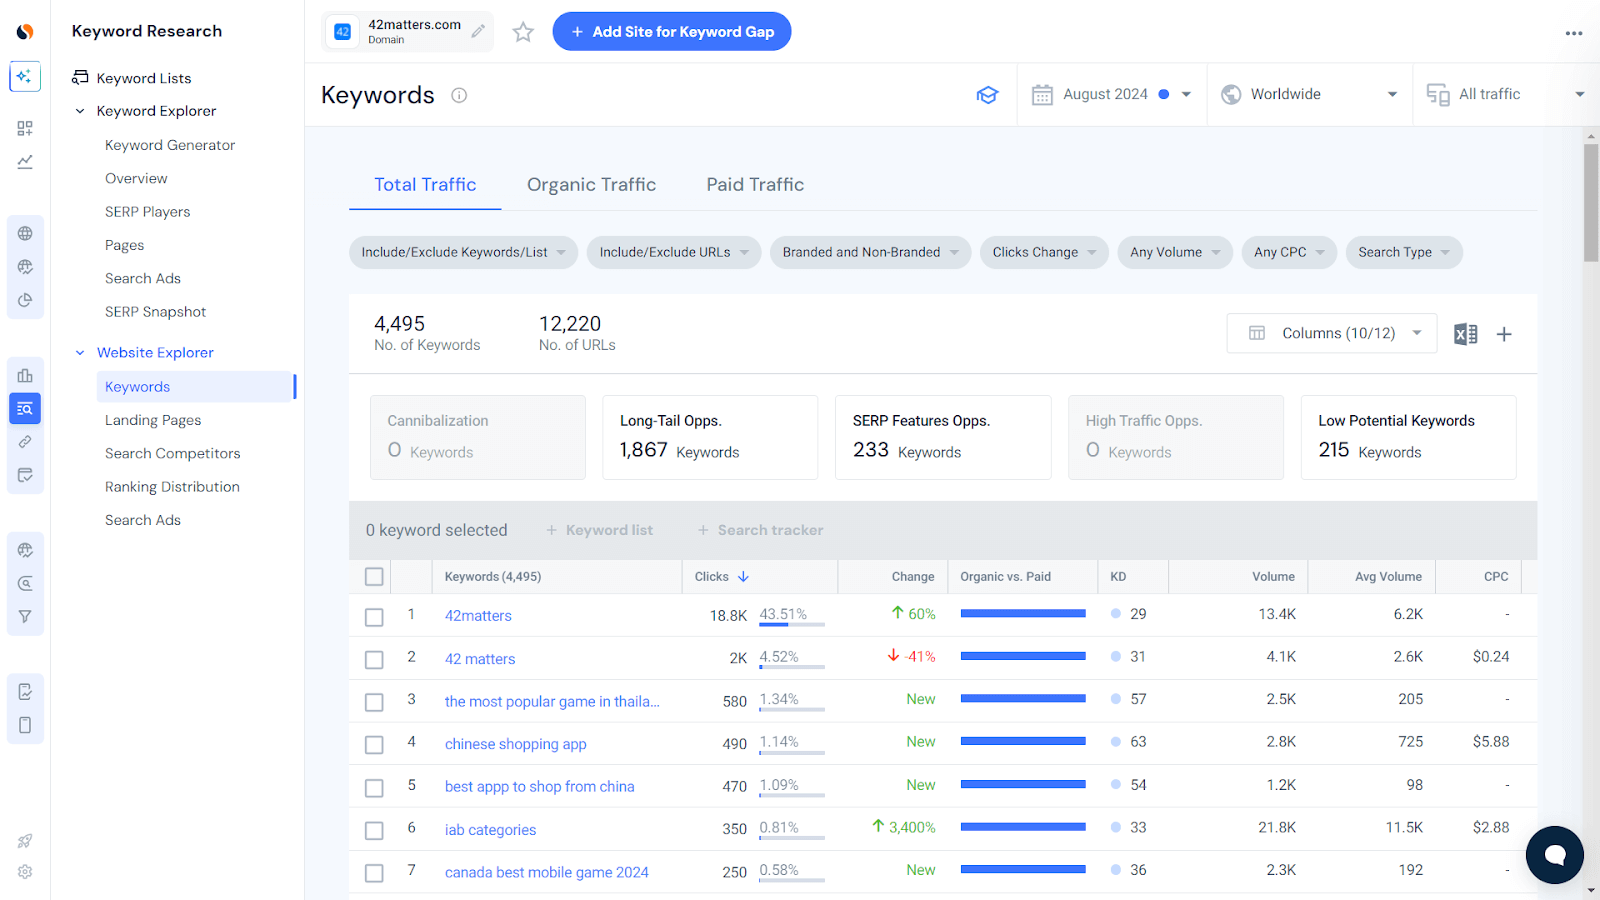Click the settings gear at bottom of sidebar
The width and height of the screenshot is (1600, 900).
coord(24,872)
